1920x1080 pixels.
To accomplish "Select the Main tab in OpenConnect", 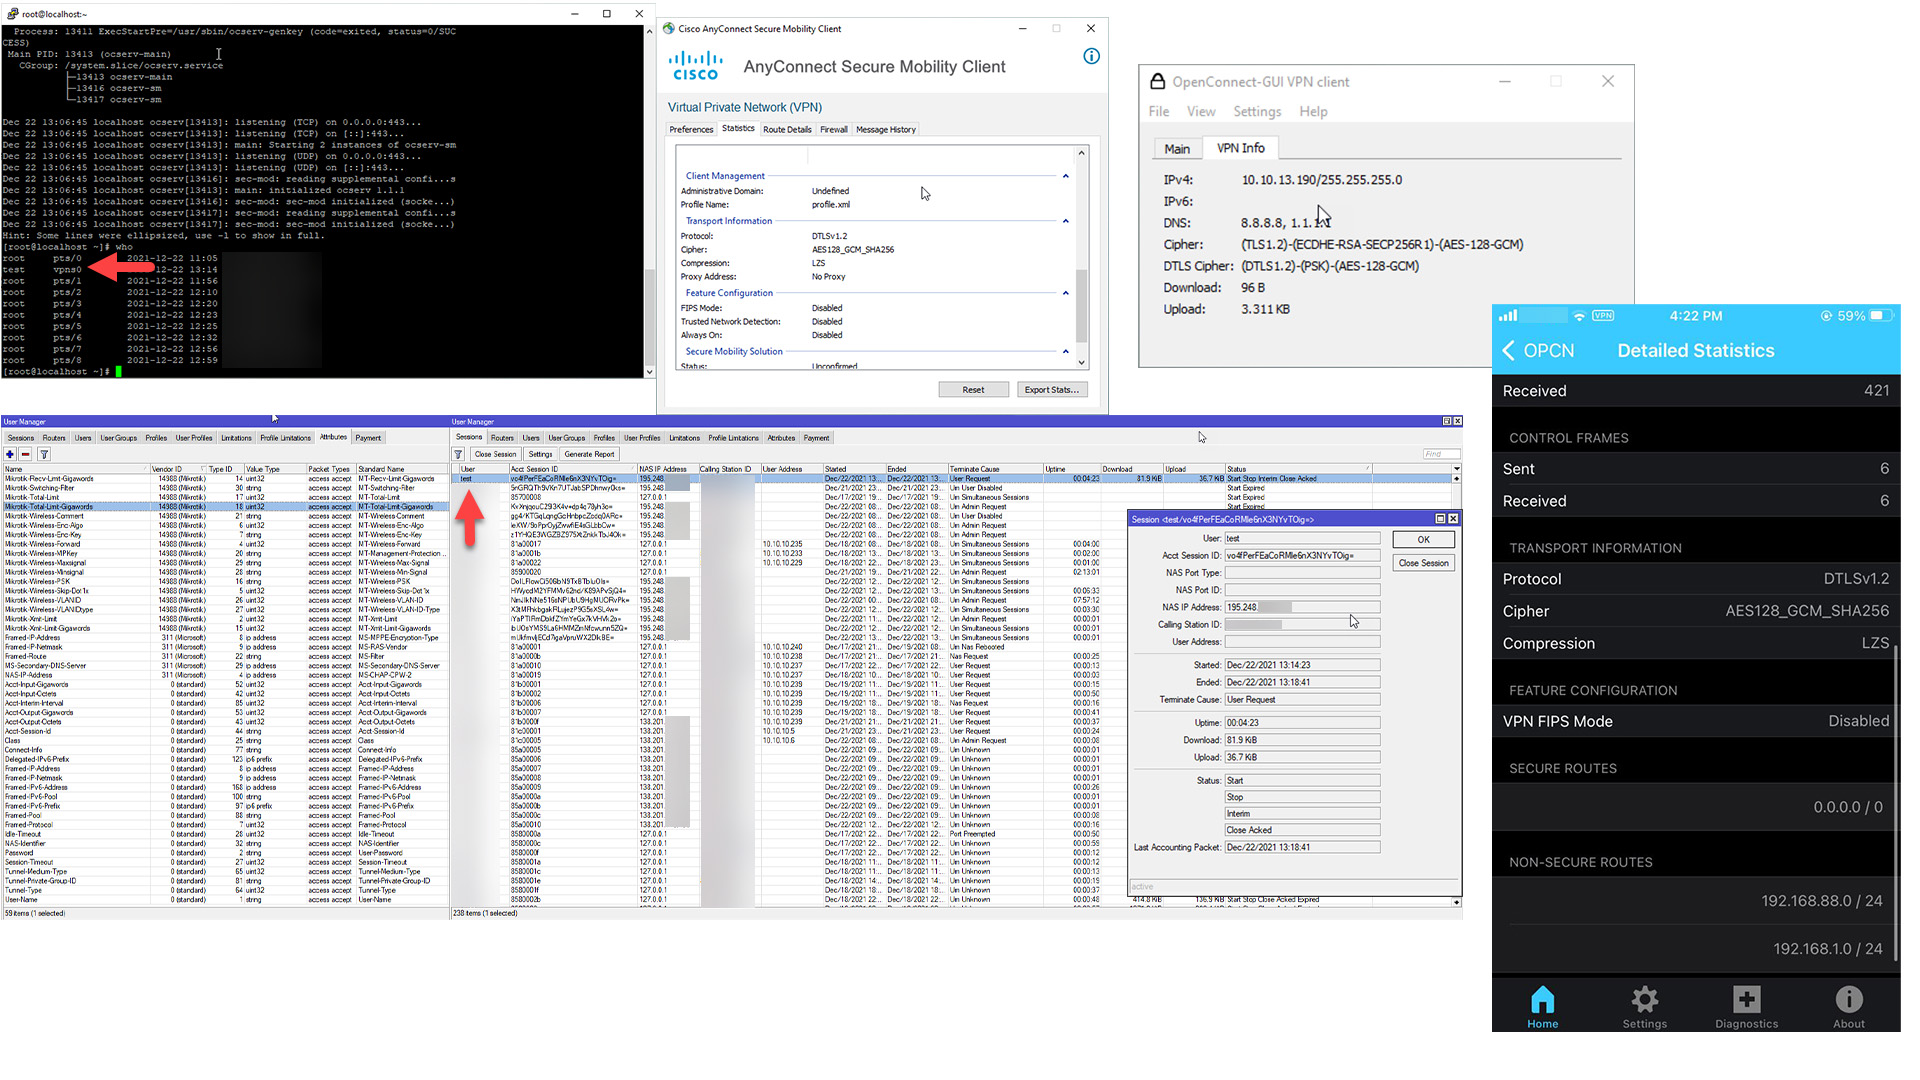I will coord(1176,149).
